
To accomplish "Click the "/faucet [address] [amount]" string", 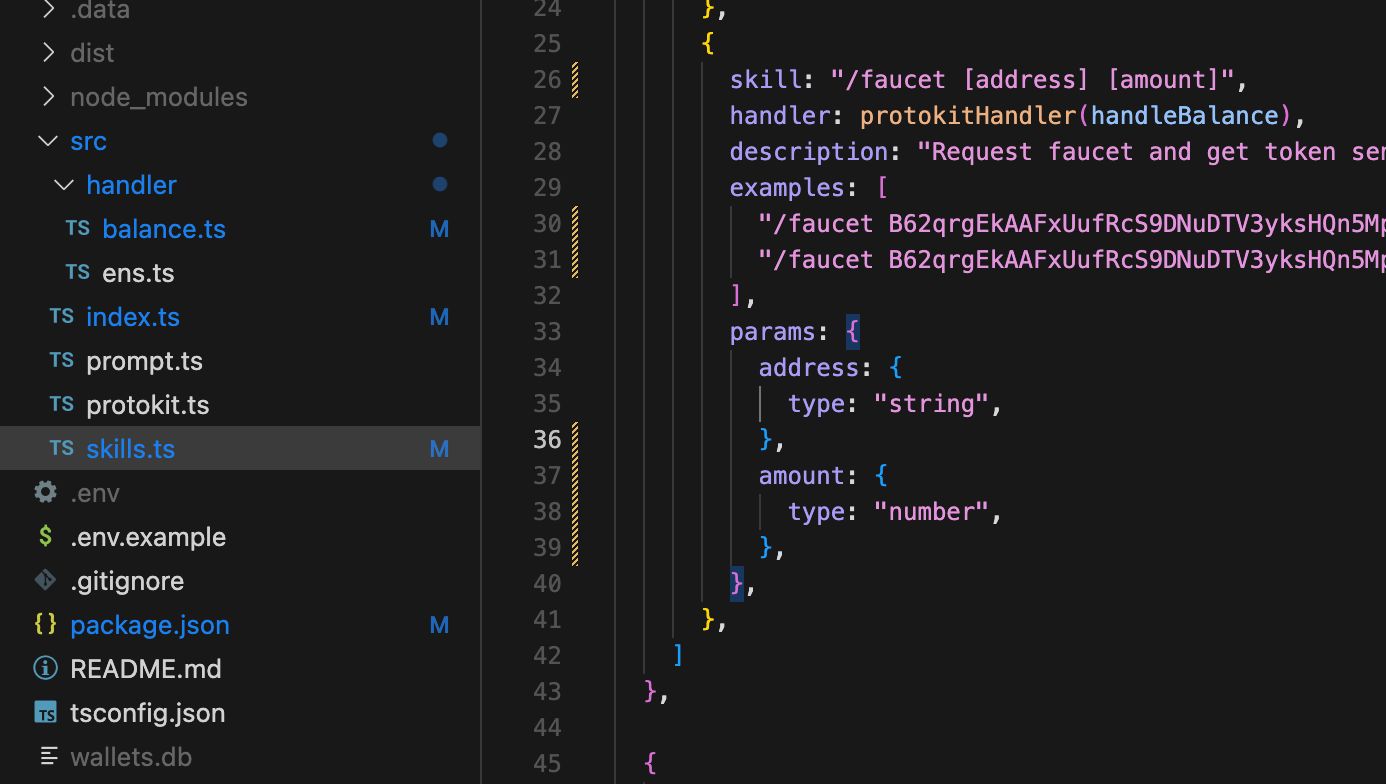I will (1033, 79).
